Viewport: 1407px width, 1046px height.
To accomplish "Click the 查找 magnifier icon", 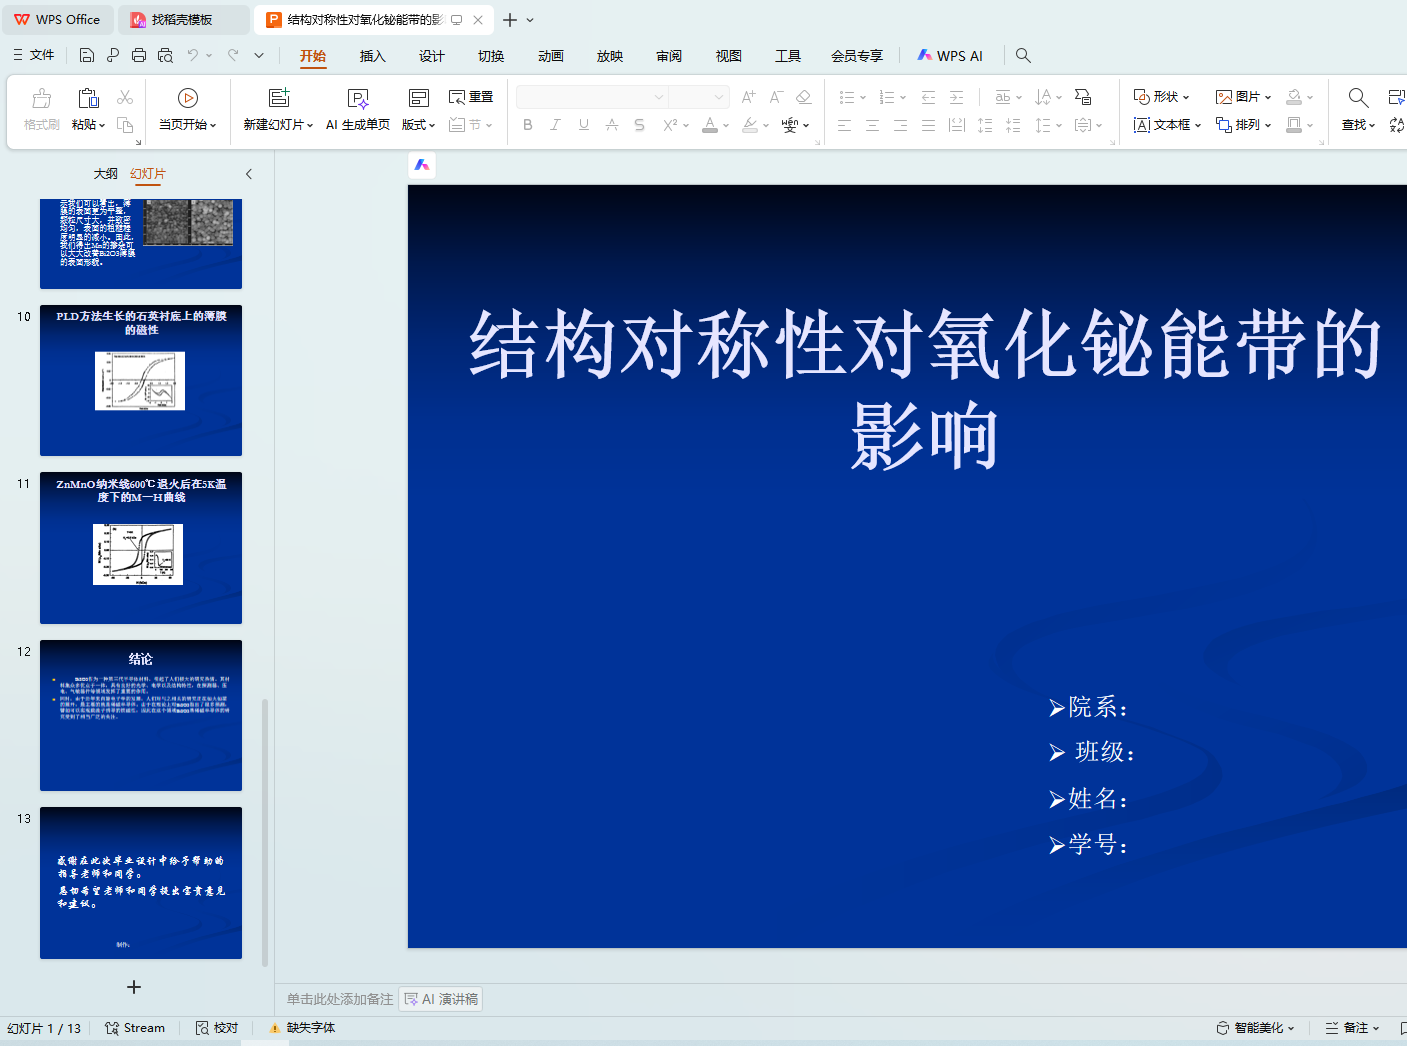I will coord(1357,98).
